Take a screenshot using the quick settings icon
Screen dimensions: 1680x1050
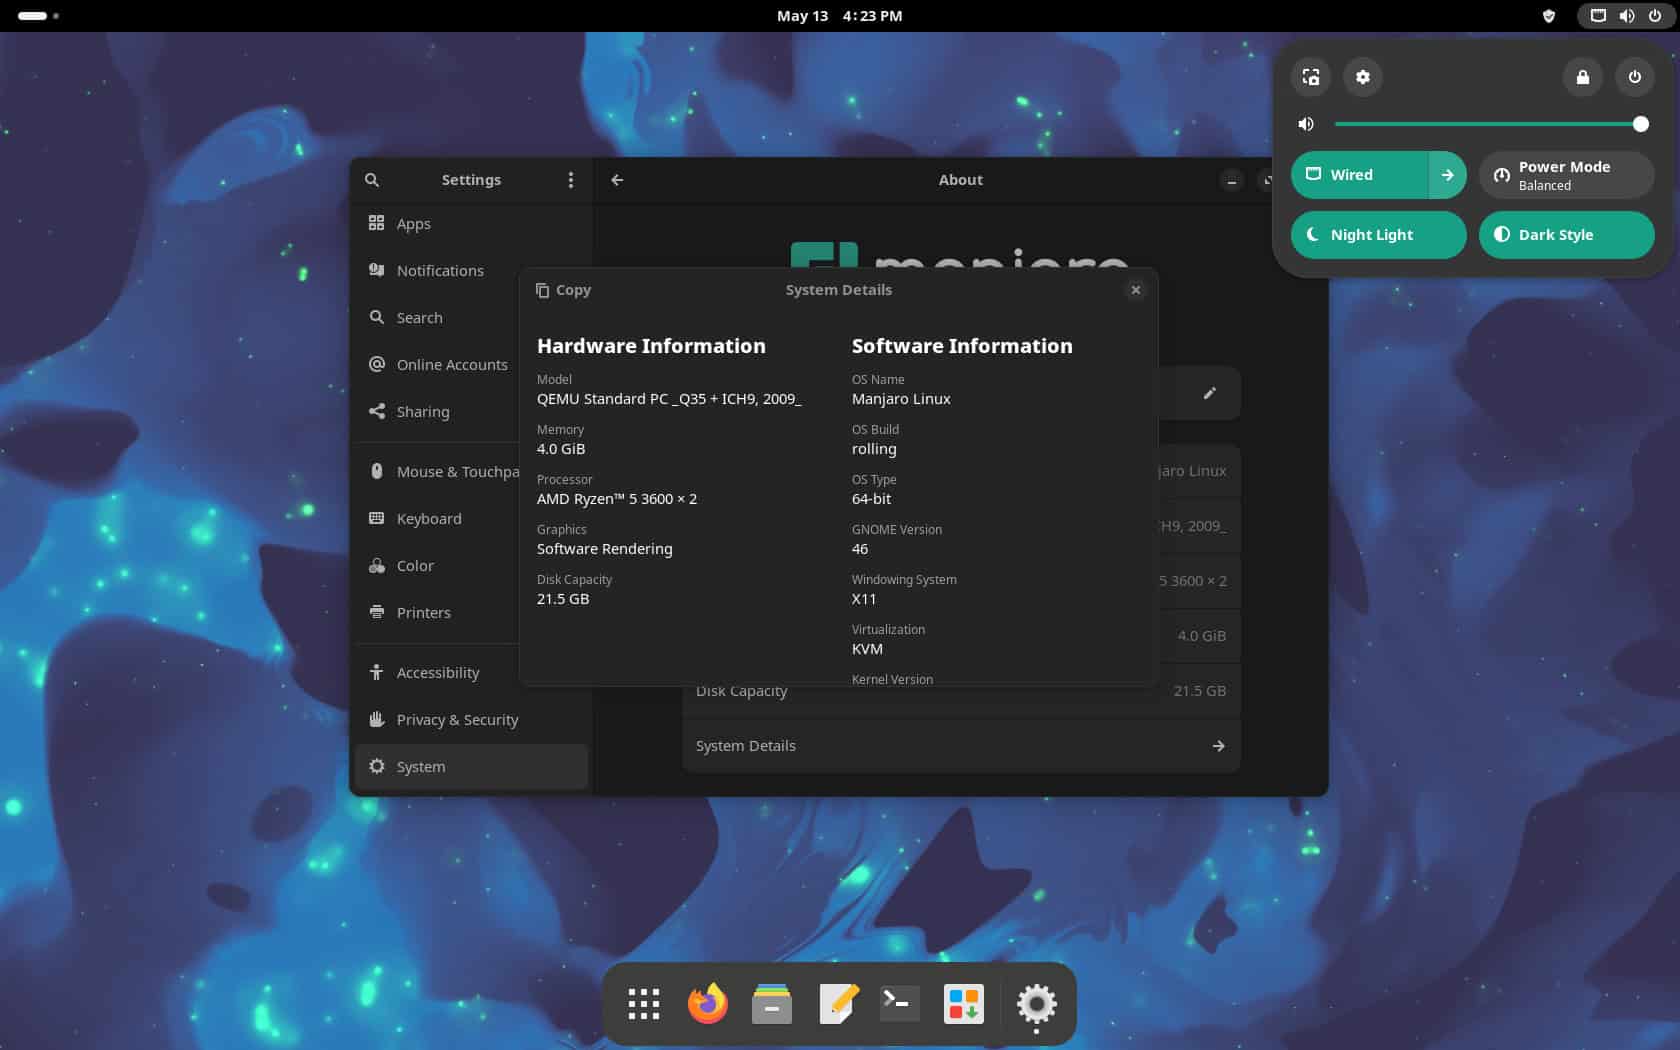[x=1311, y=77]
